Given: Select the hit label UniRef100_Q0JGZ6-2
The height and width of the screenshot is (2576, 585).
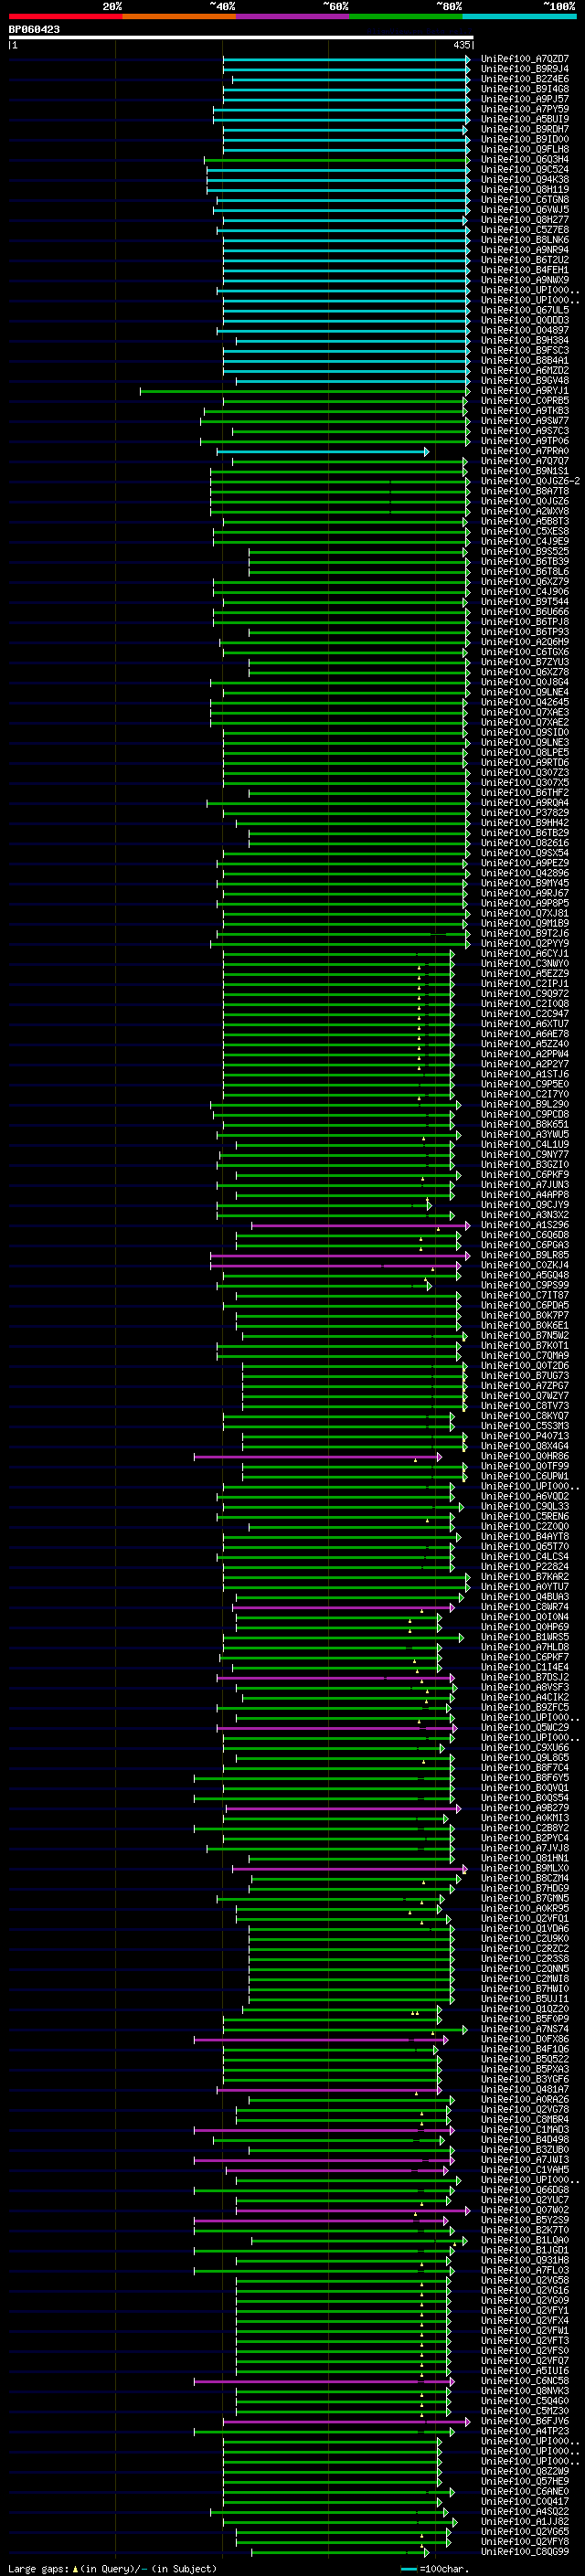Looking at the screenshot, I should coord(530,481).
